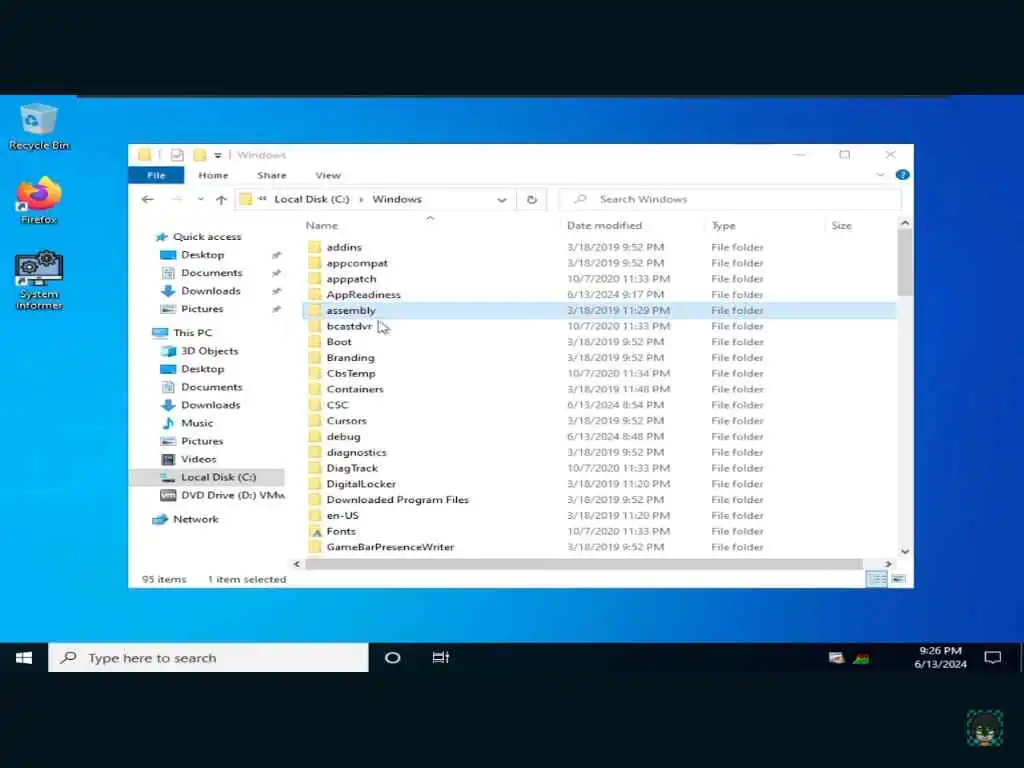Viewport: 1024px width, 768px height.
Task: Select the GameBarPresenceWriter folder
Action: click(x=600, y=547)
